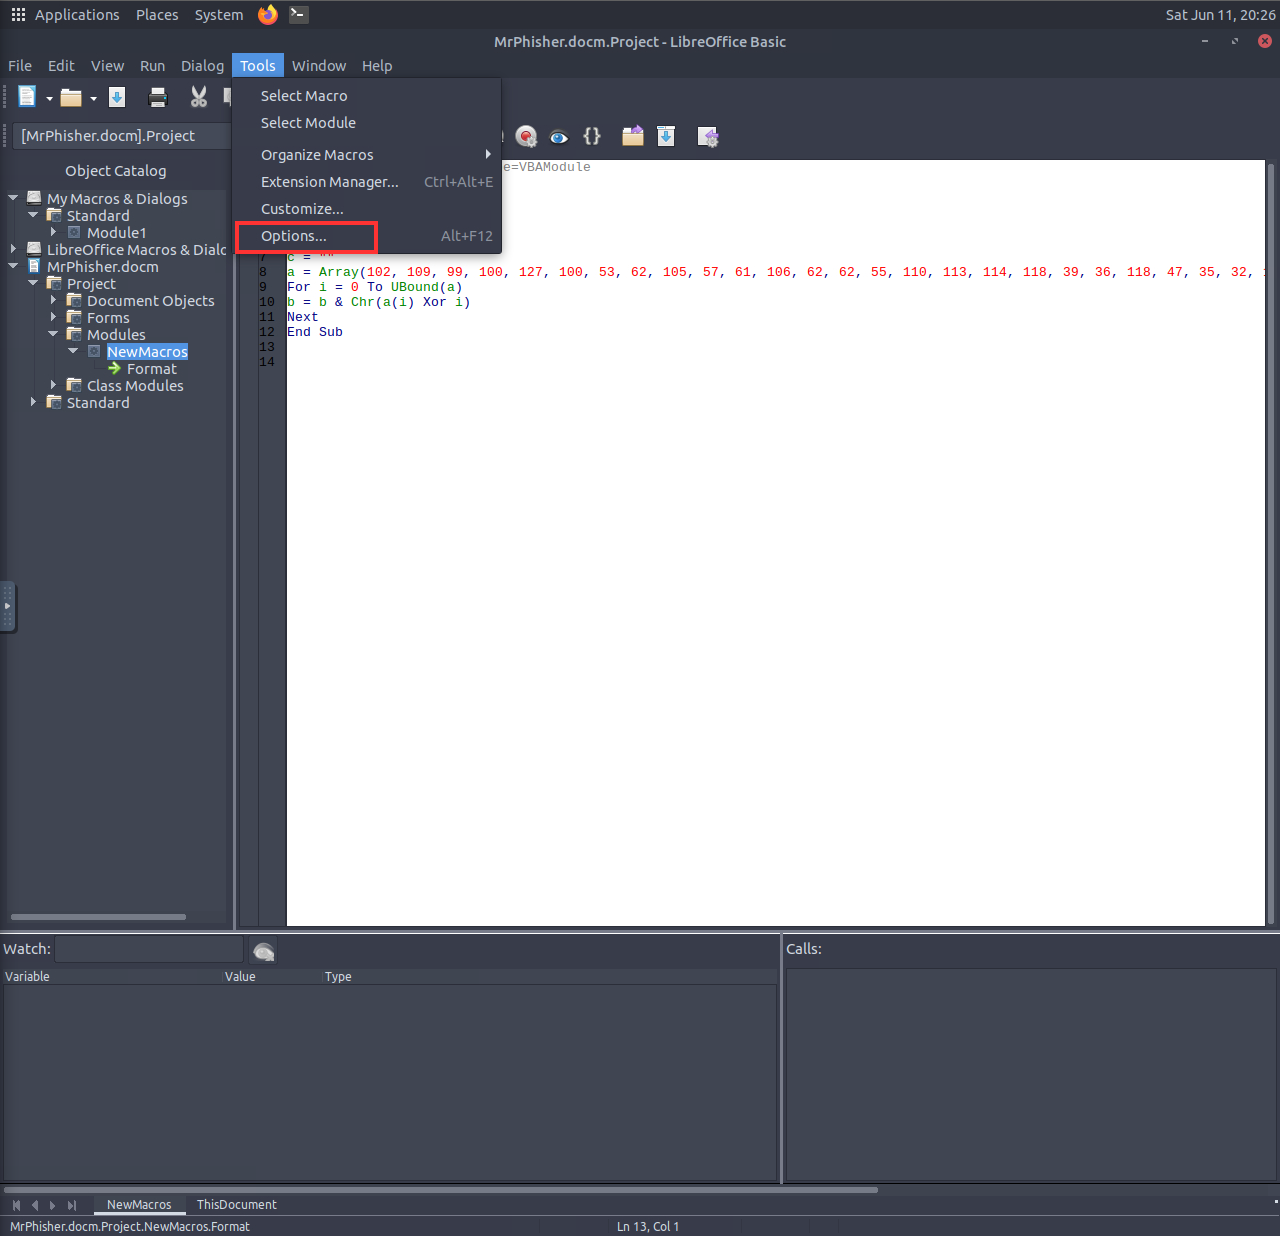Screen dimensions: 1280x1236
Task: Collapse the Standard library under My Macros
Action: 33,215
